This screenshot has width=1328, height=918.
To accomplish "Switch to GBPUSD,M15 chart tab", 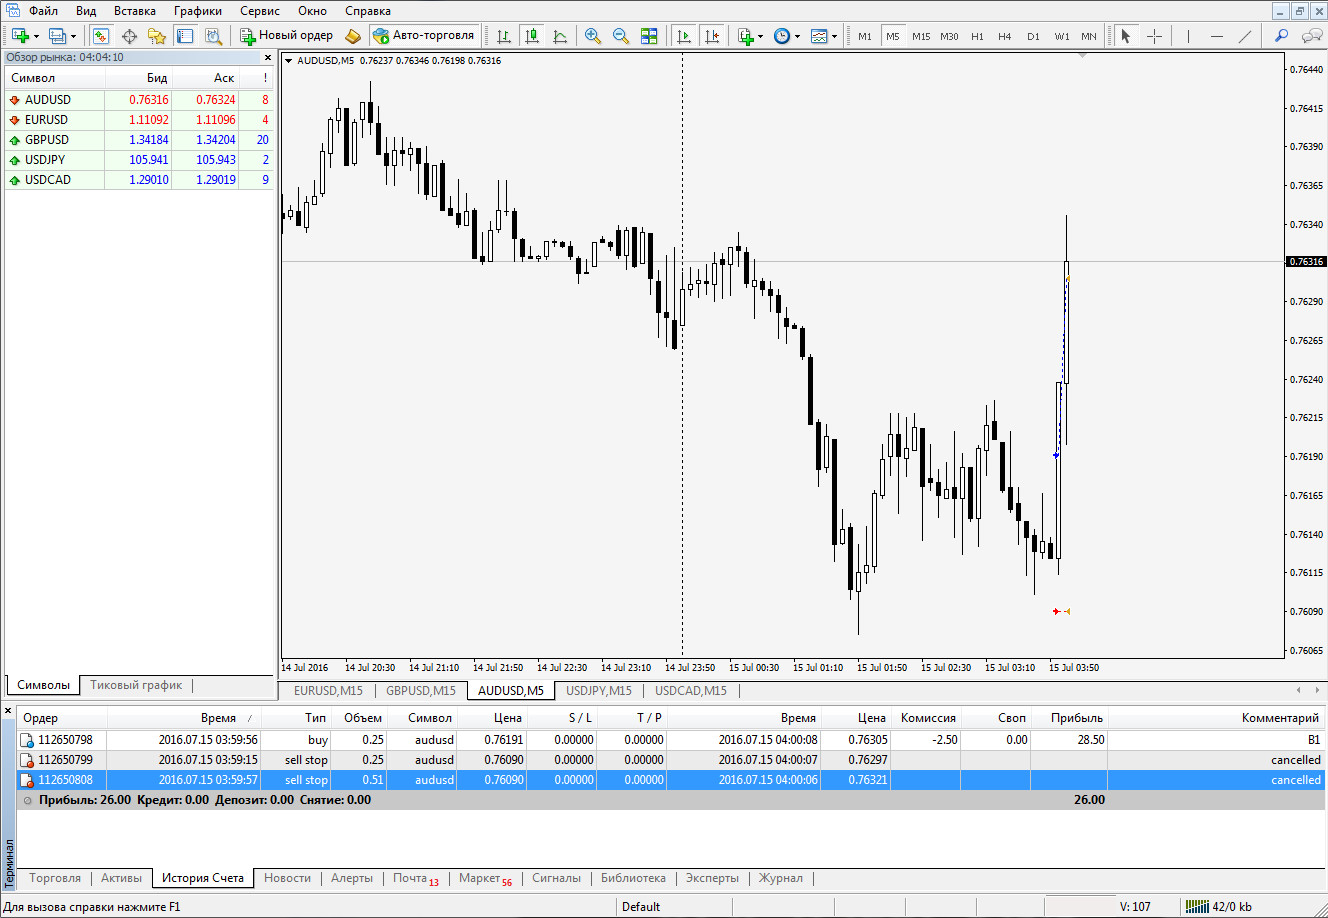I will [x=421, y=691].
